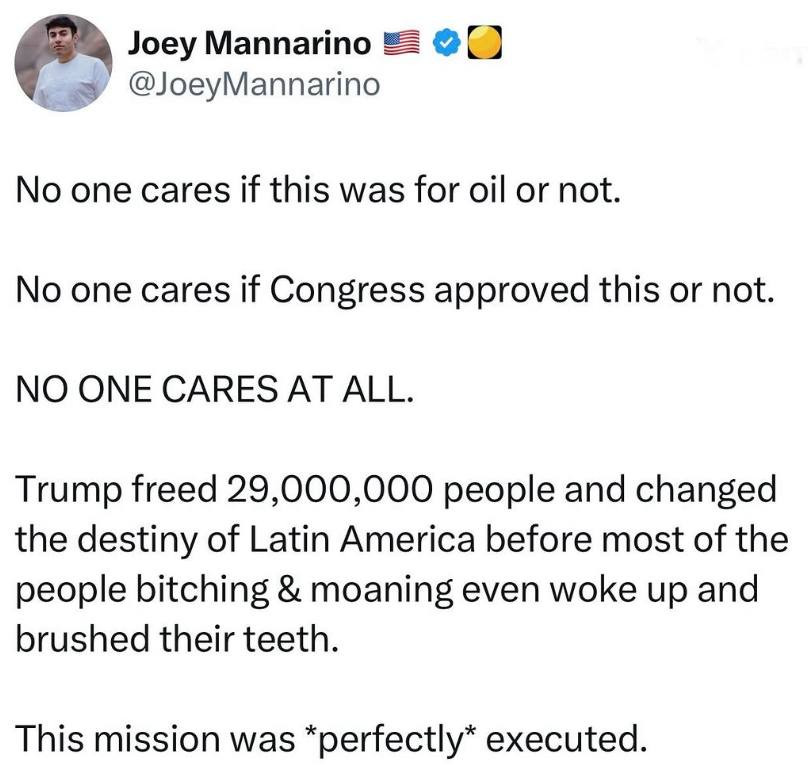Click the American flag emoji
808x782 pixels.
point(401,45)
